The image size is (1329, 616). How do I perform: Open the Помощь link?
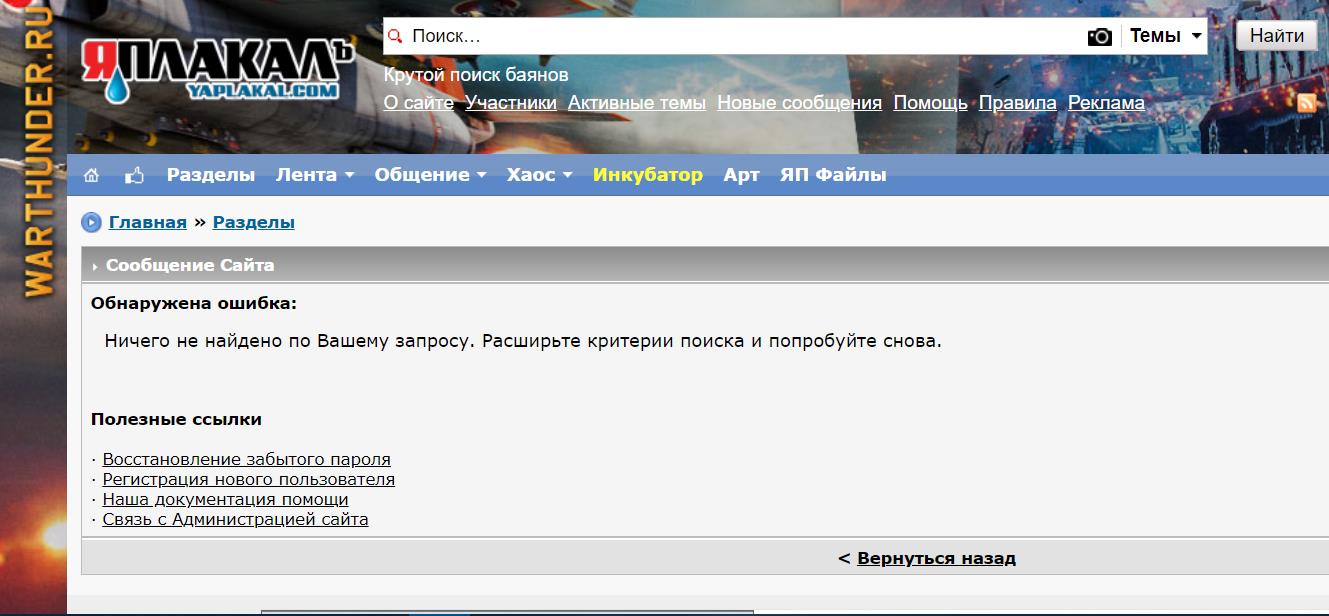pos(930,103)
